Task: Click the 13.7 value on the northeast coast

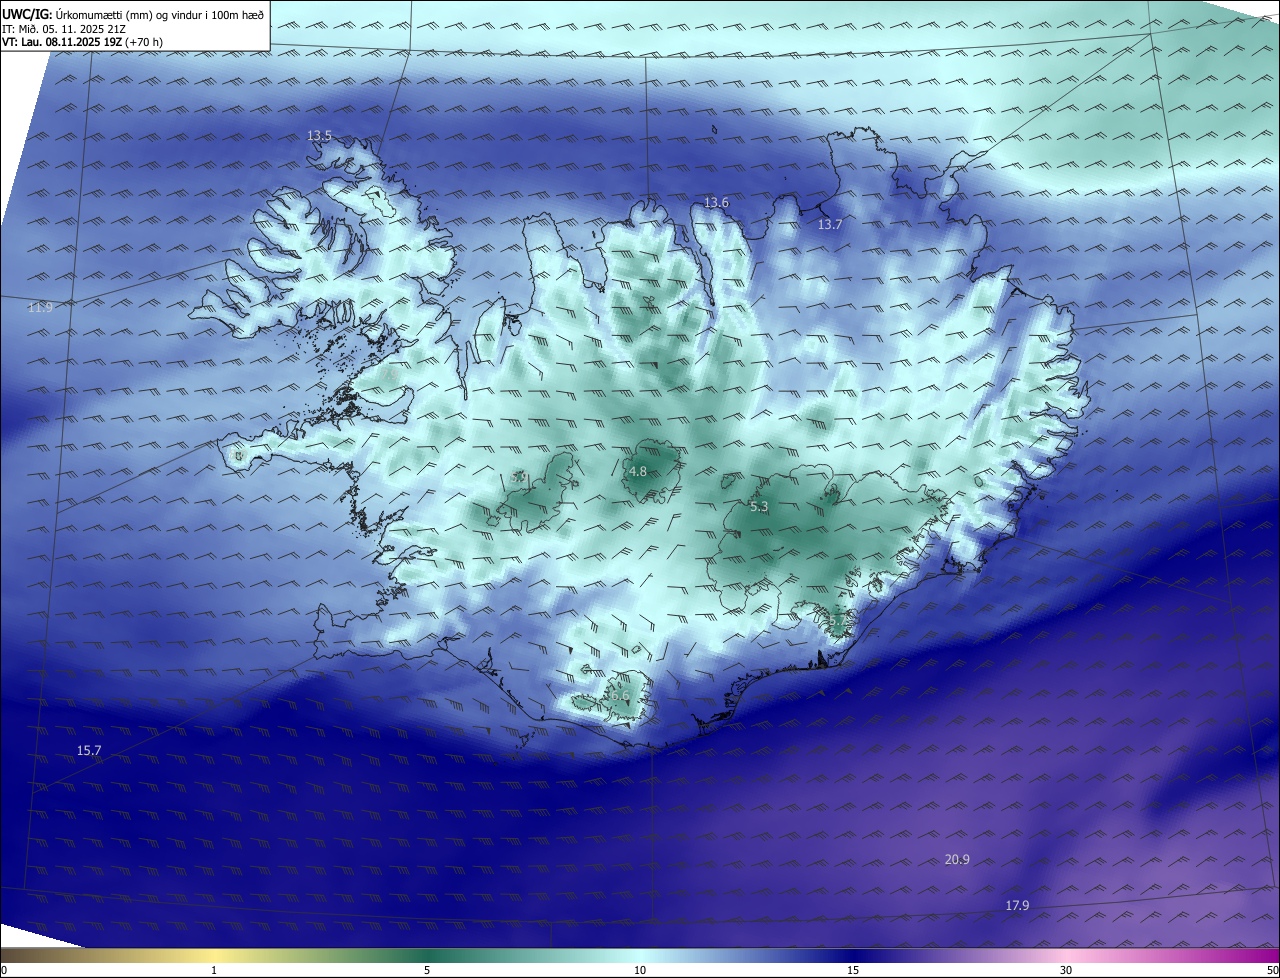Action: pos(830,225)
